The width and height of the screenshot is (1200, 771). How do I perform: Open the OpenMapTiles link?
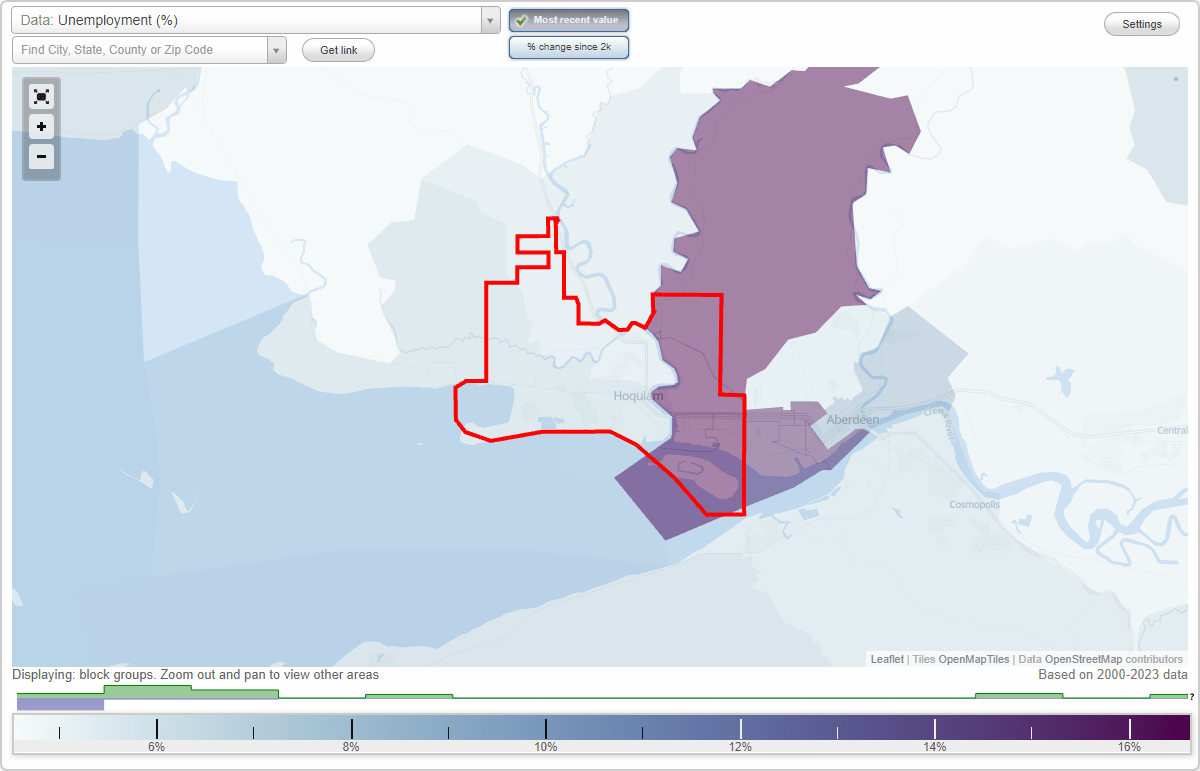click(x=973, y=659)
